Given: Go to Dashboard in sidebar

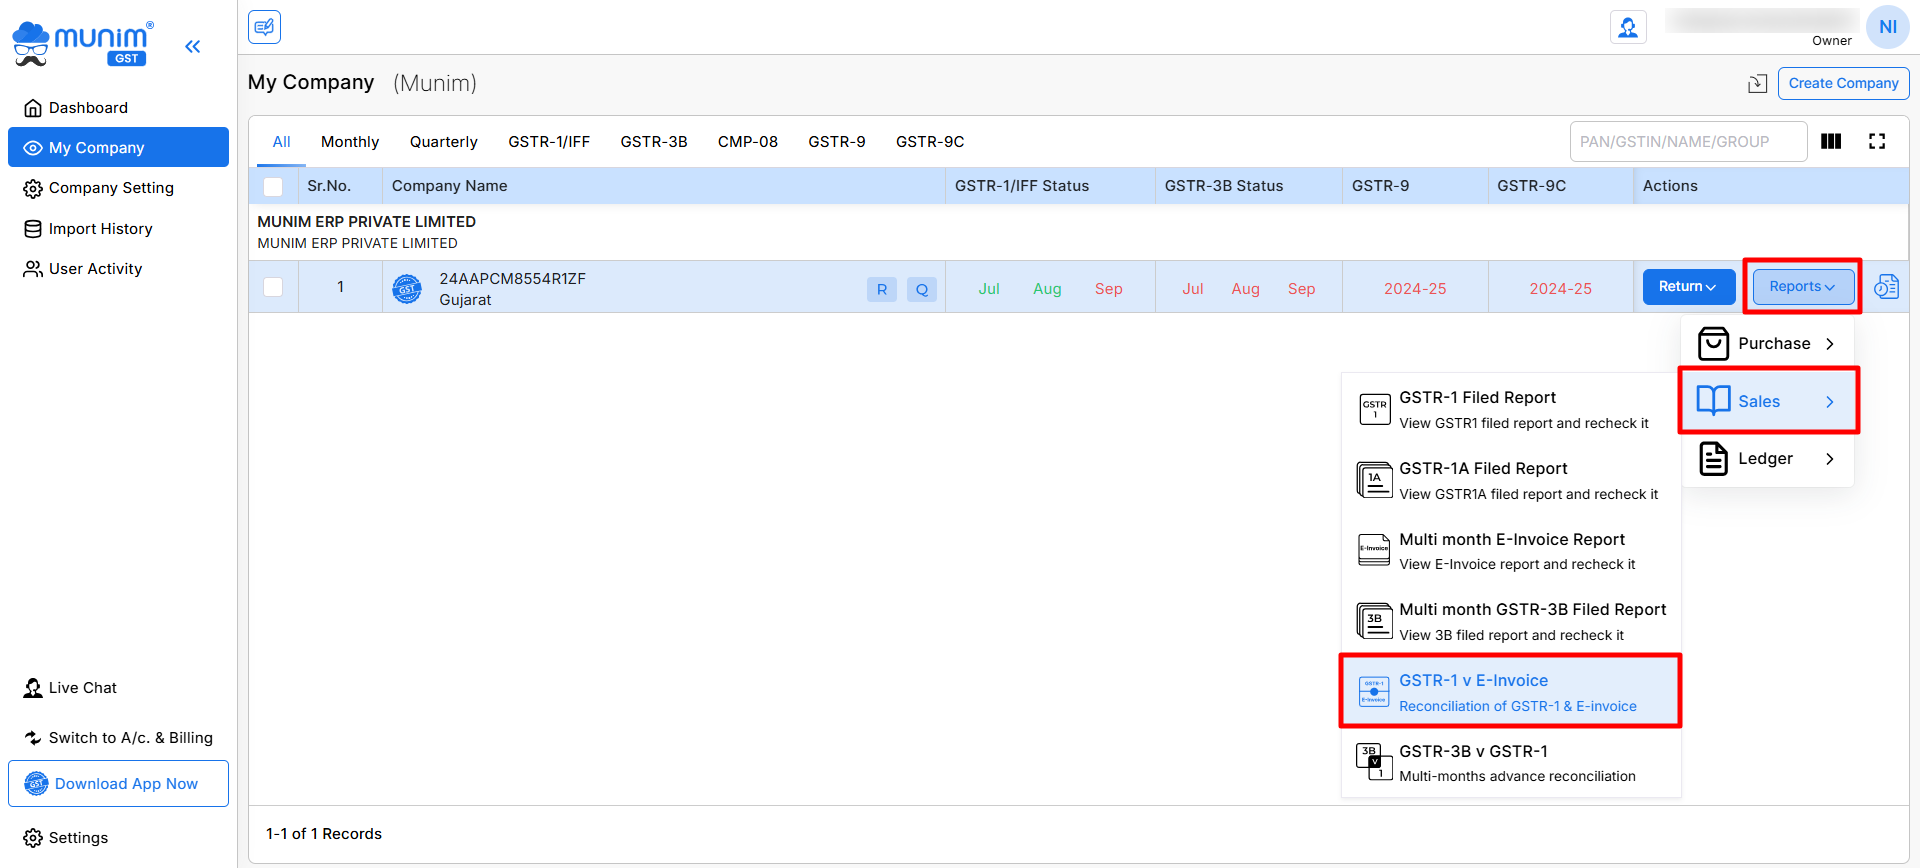Looking at the screenshot, I should coord(118,107).
